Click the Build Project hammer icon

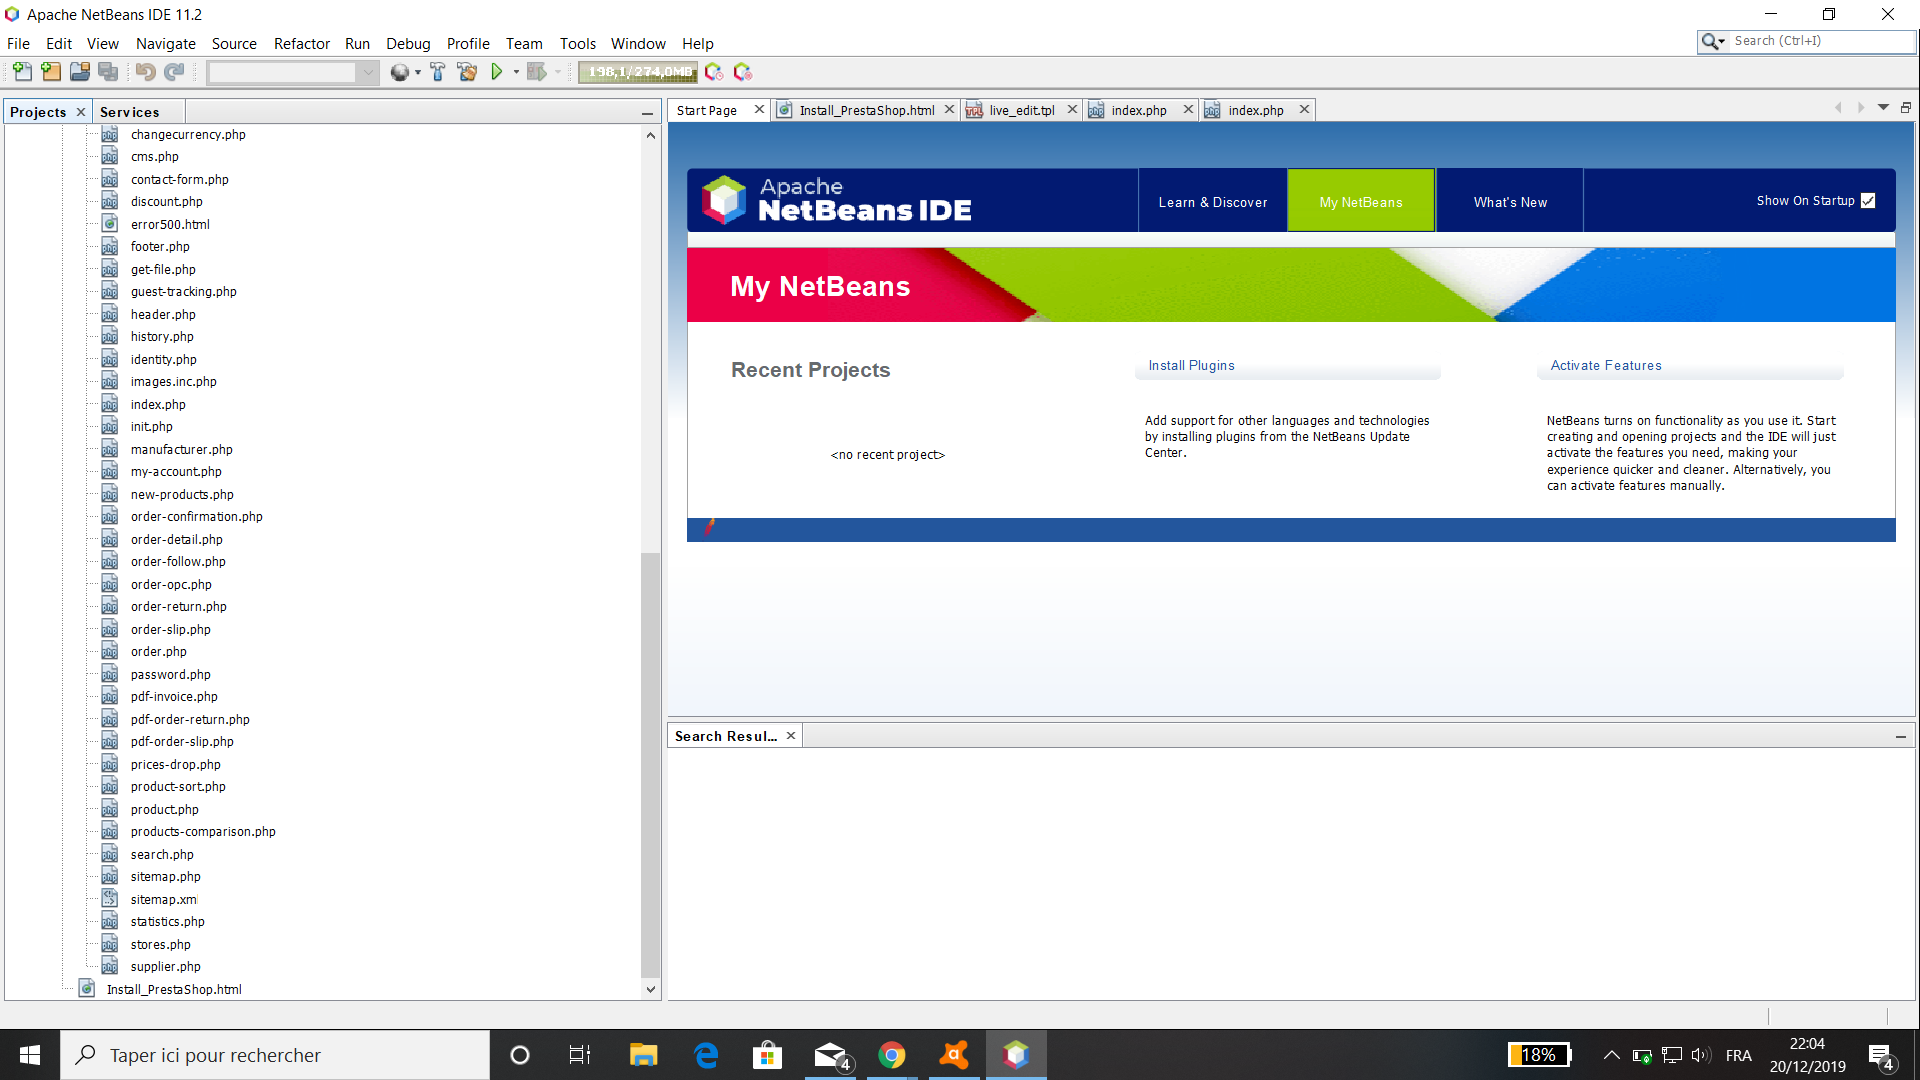click(x=437, y=72)
